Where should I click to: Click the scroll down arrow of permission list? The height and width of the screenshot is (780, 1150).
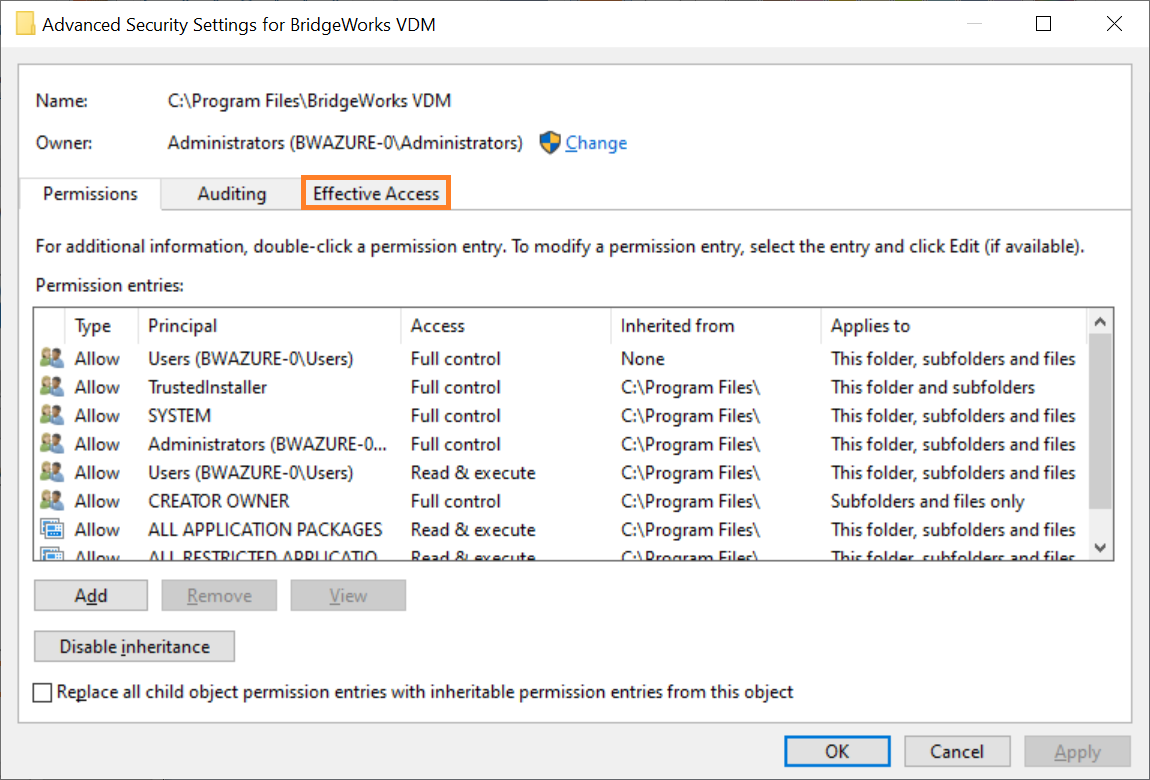pos(1099,548)
